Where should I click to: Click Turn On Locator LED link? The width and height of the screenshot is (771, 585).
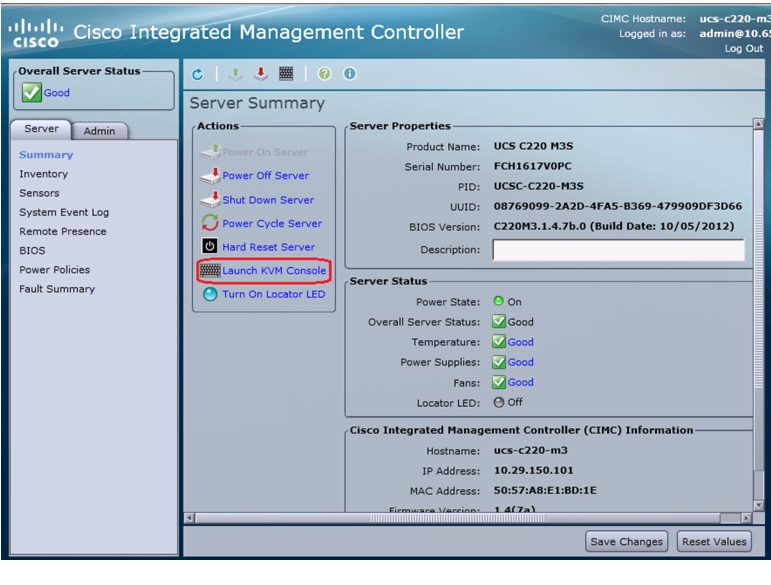coord(273,294)
